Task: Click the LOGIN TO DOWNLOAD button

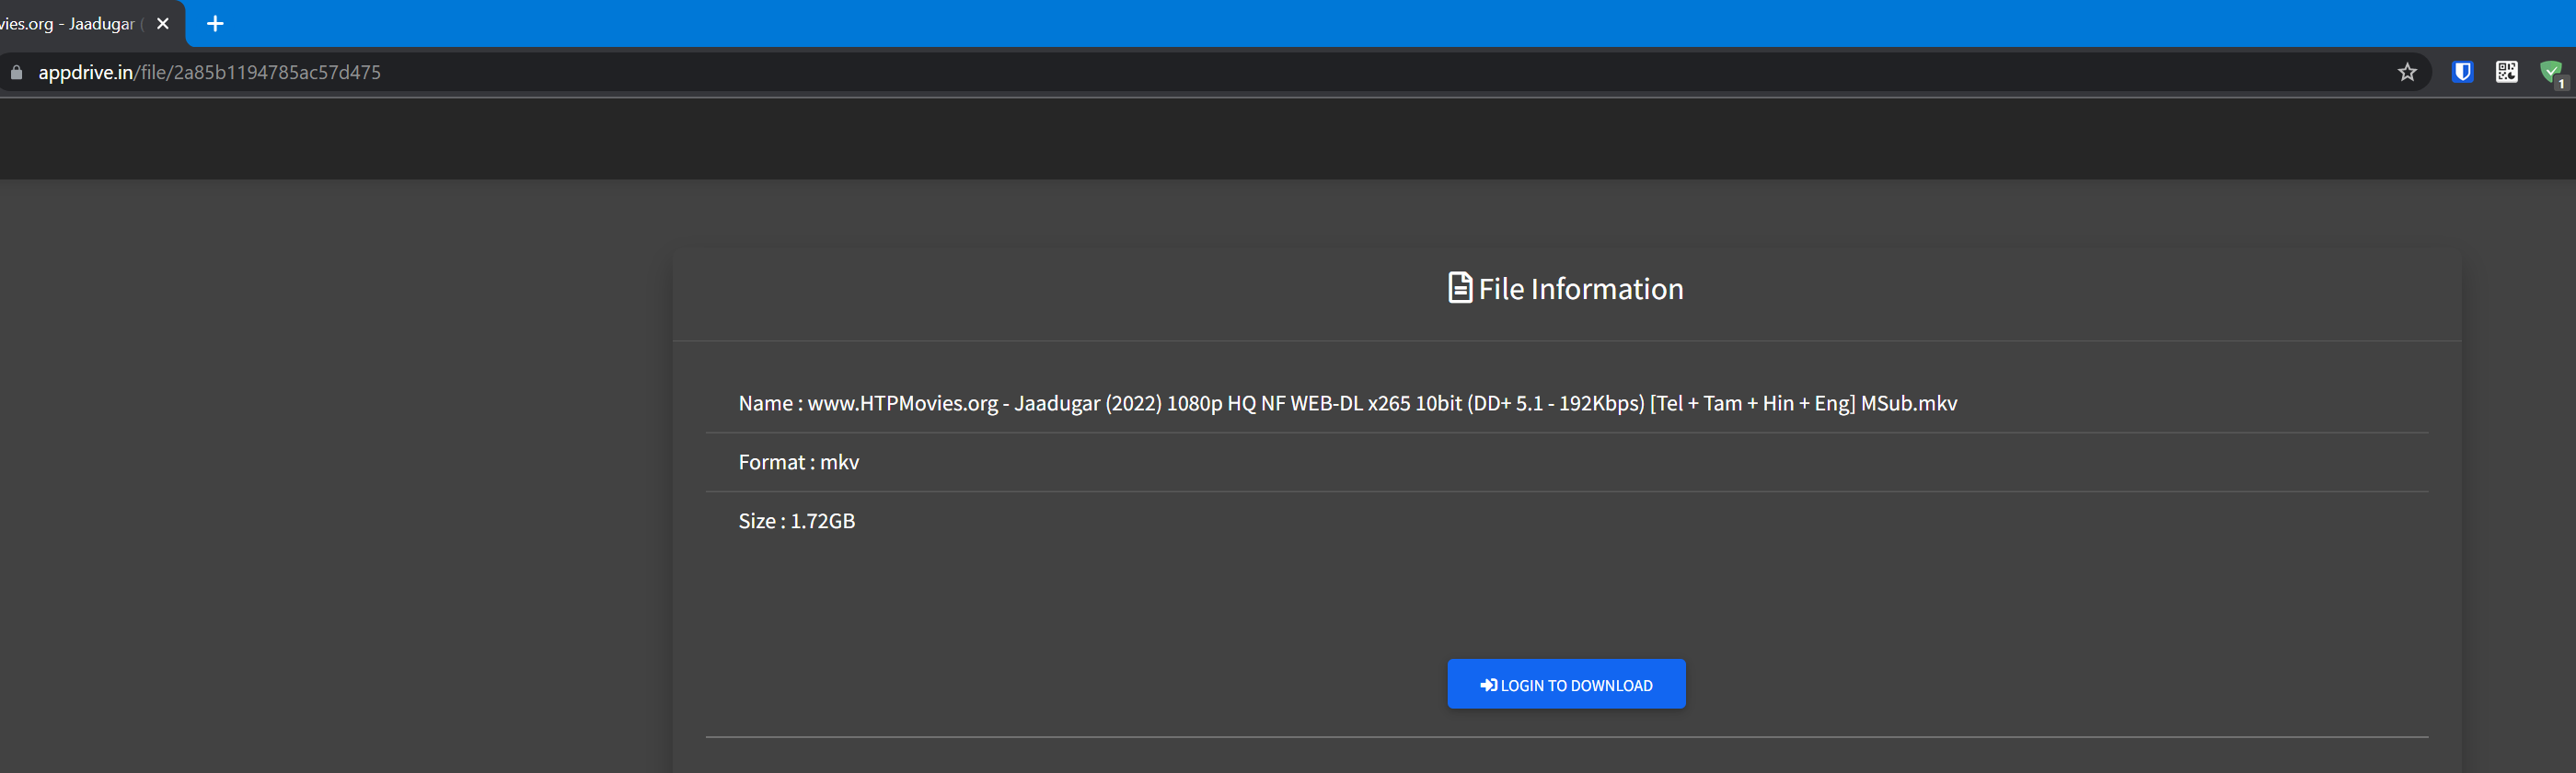Action: (x=1566, y=684)
